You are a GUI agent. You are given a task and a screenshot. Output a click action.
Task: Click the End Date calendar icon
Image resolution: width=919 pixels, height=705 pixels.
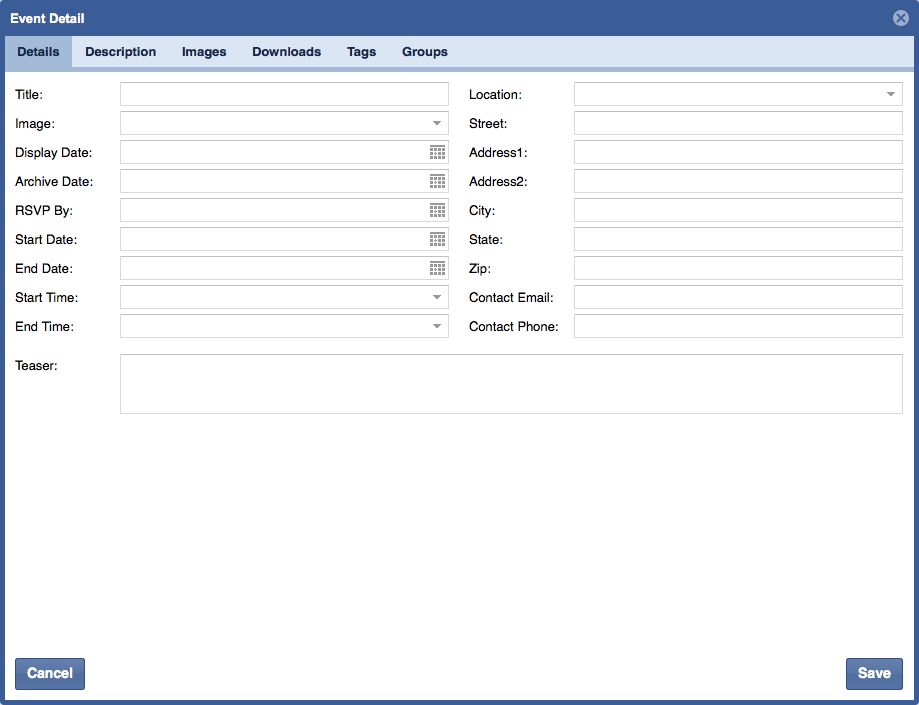(x=437, y=268)
